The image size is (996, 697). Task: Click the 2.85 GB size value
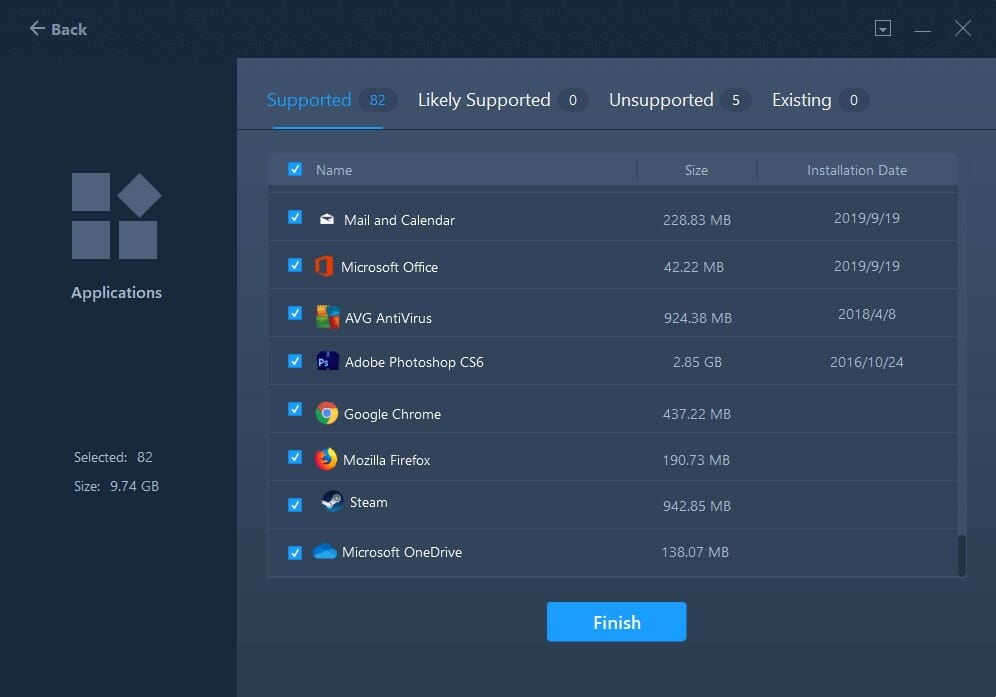click(697, 362)
